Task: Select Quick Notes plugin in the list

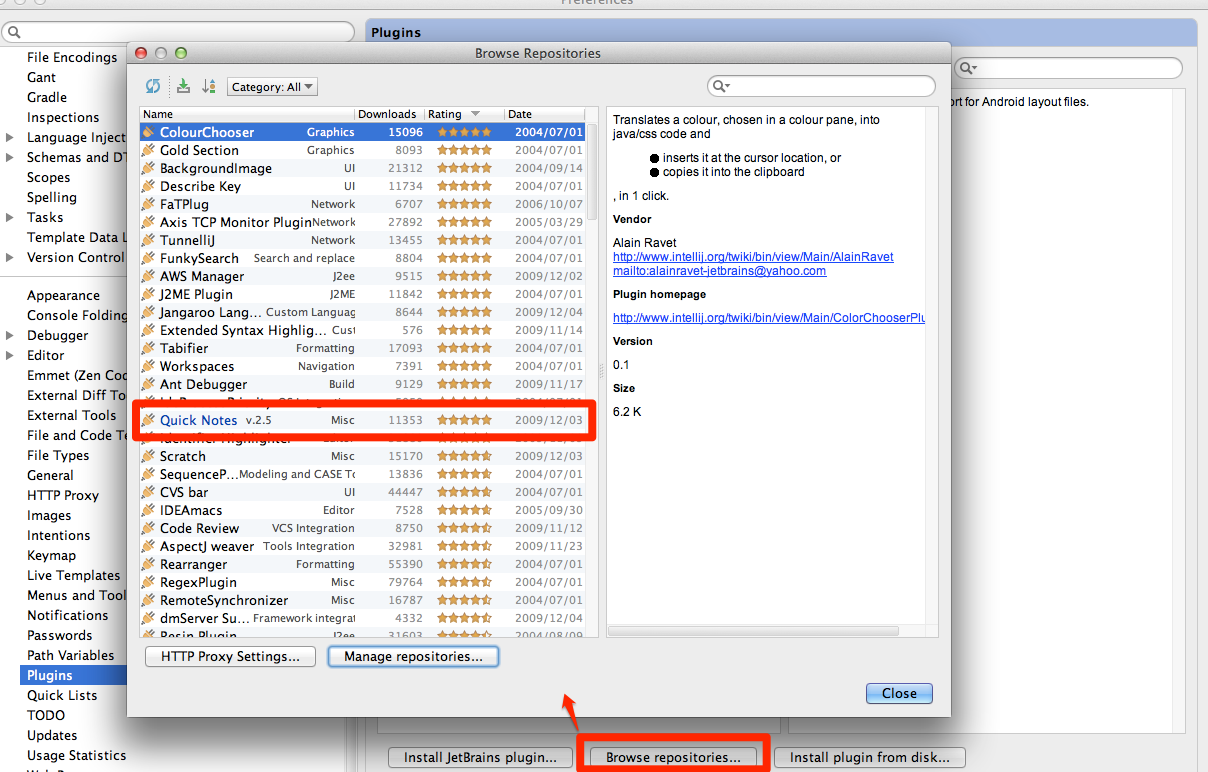Action: click(199, 420)
